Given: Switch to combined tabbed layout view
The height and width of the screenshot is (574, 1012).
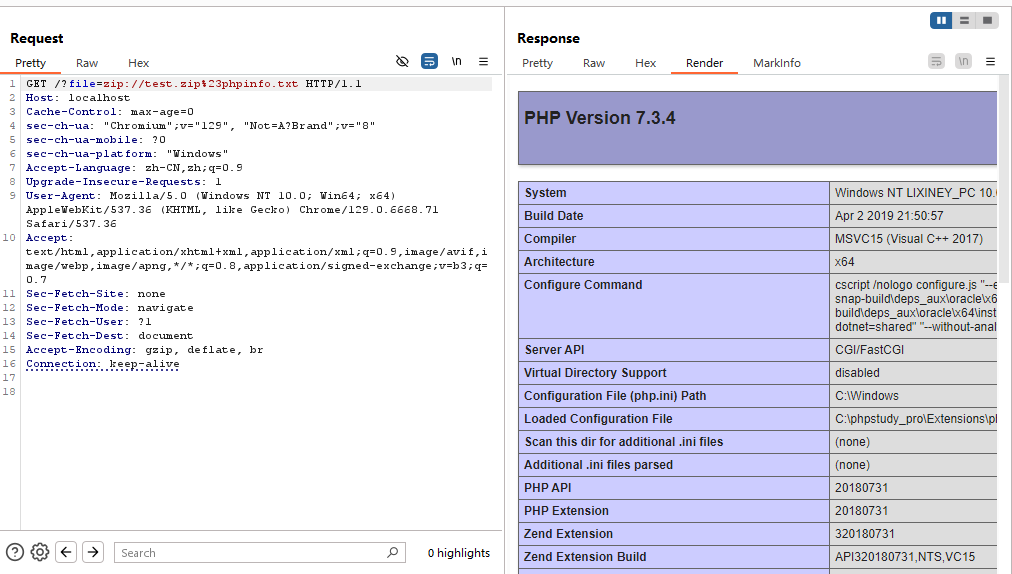Looking at the screenshot, I should tap(987, 20).
